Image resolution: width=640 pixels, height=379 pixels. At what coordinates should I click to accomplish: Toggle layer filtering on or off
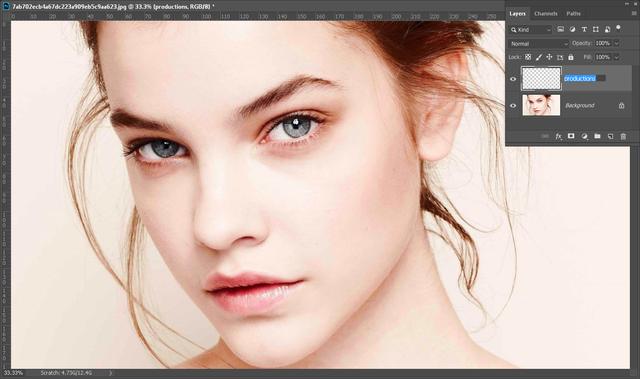(618, 28)
